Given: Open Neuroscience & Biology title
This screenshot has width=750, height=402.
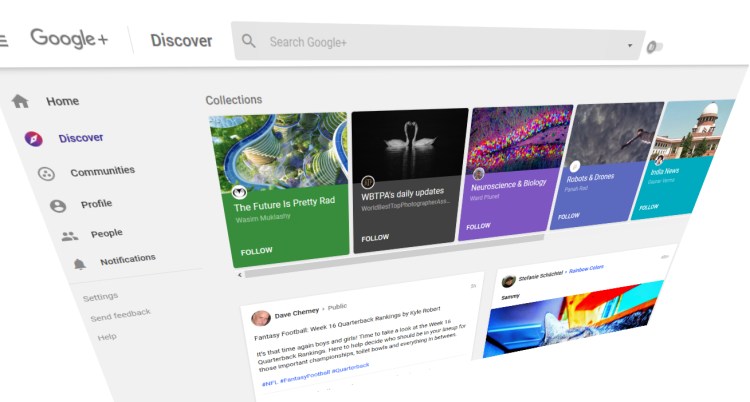Looking at the screenshot, I should coord(508,184).
